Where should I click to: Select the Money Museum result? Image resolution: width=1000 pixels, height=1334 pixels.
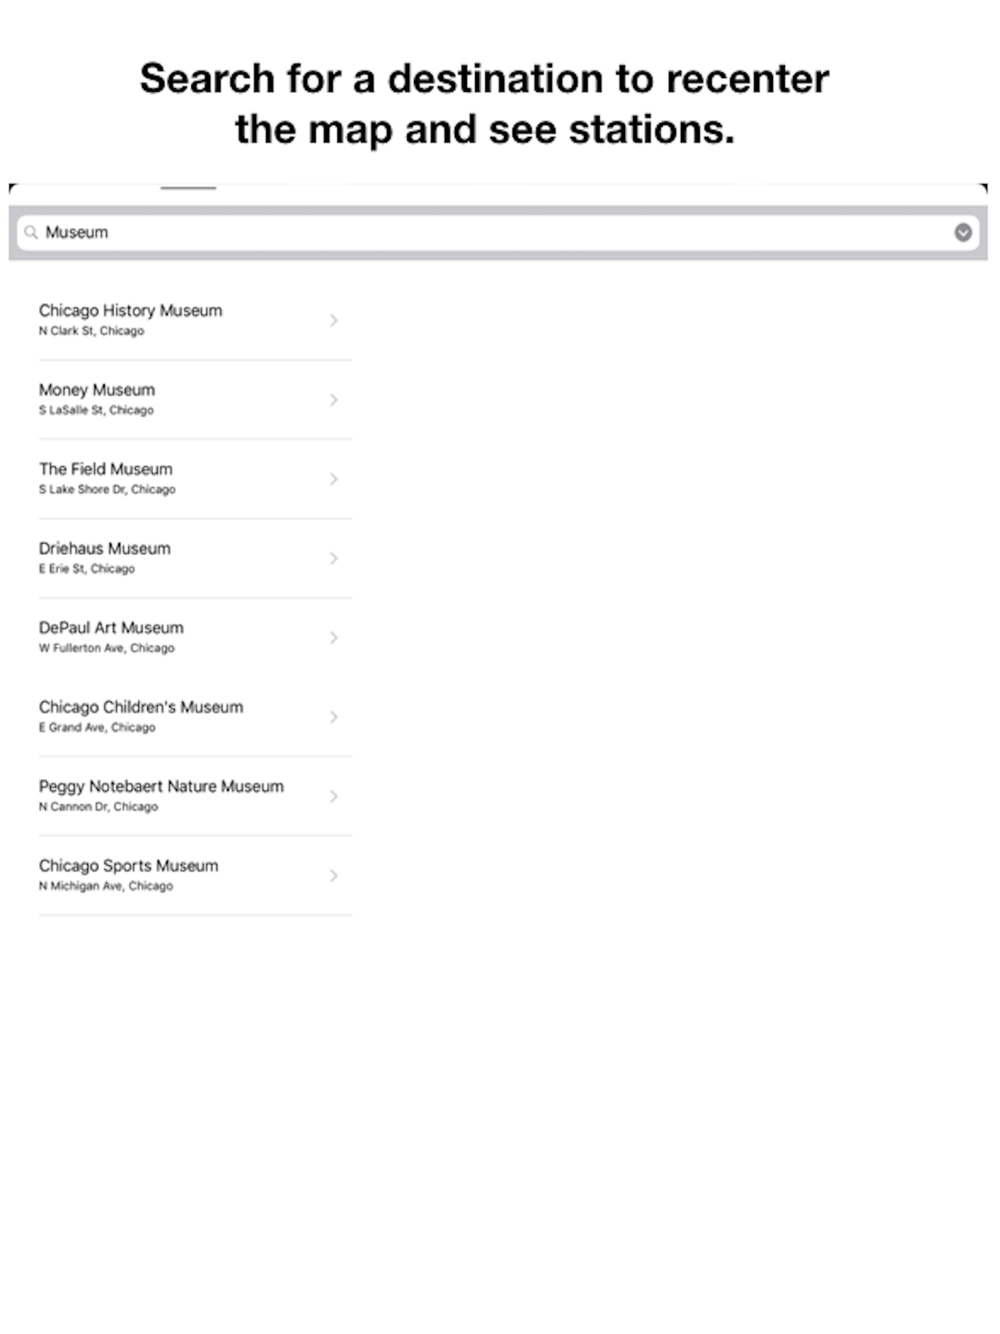195,399
